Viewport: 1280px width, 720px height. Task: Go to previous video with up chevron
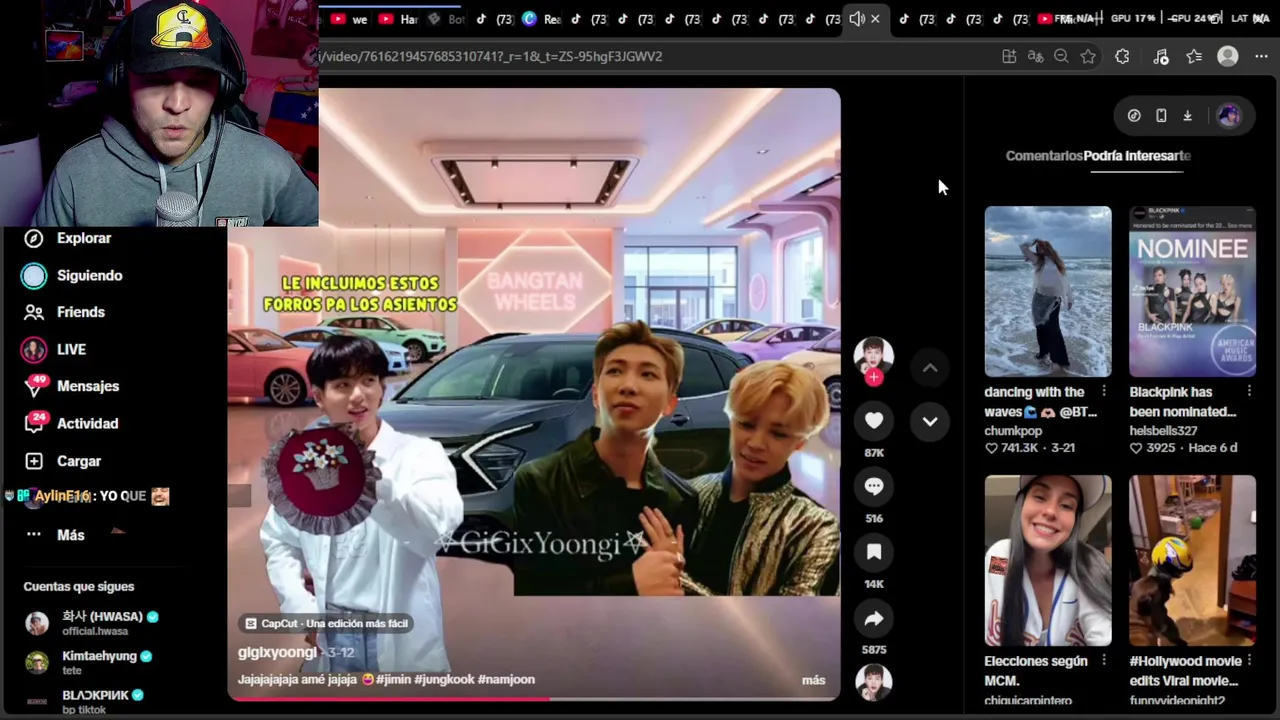tap(930, 368)
